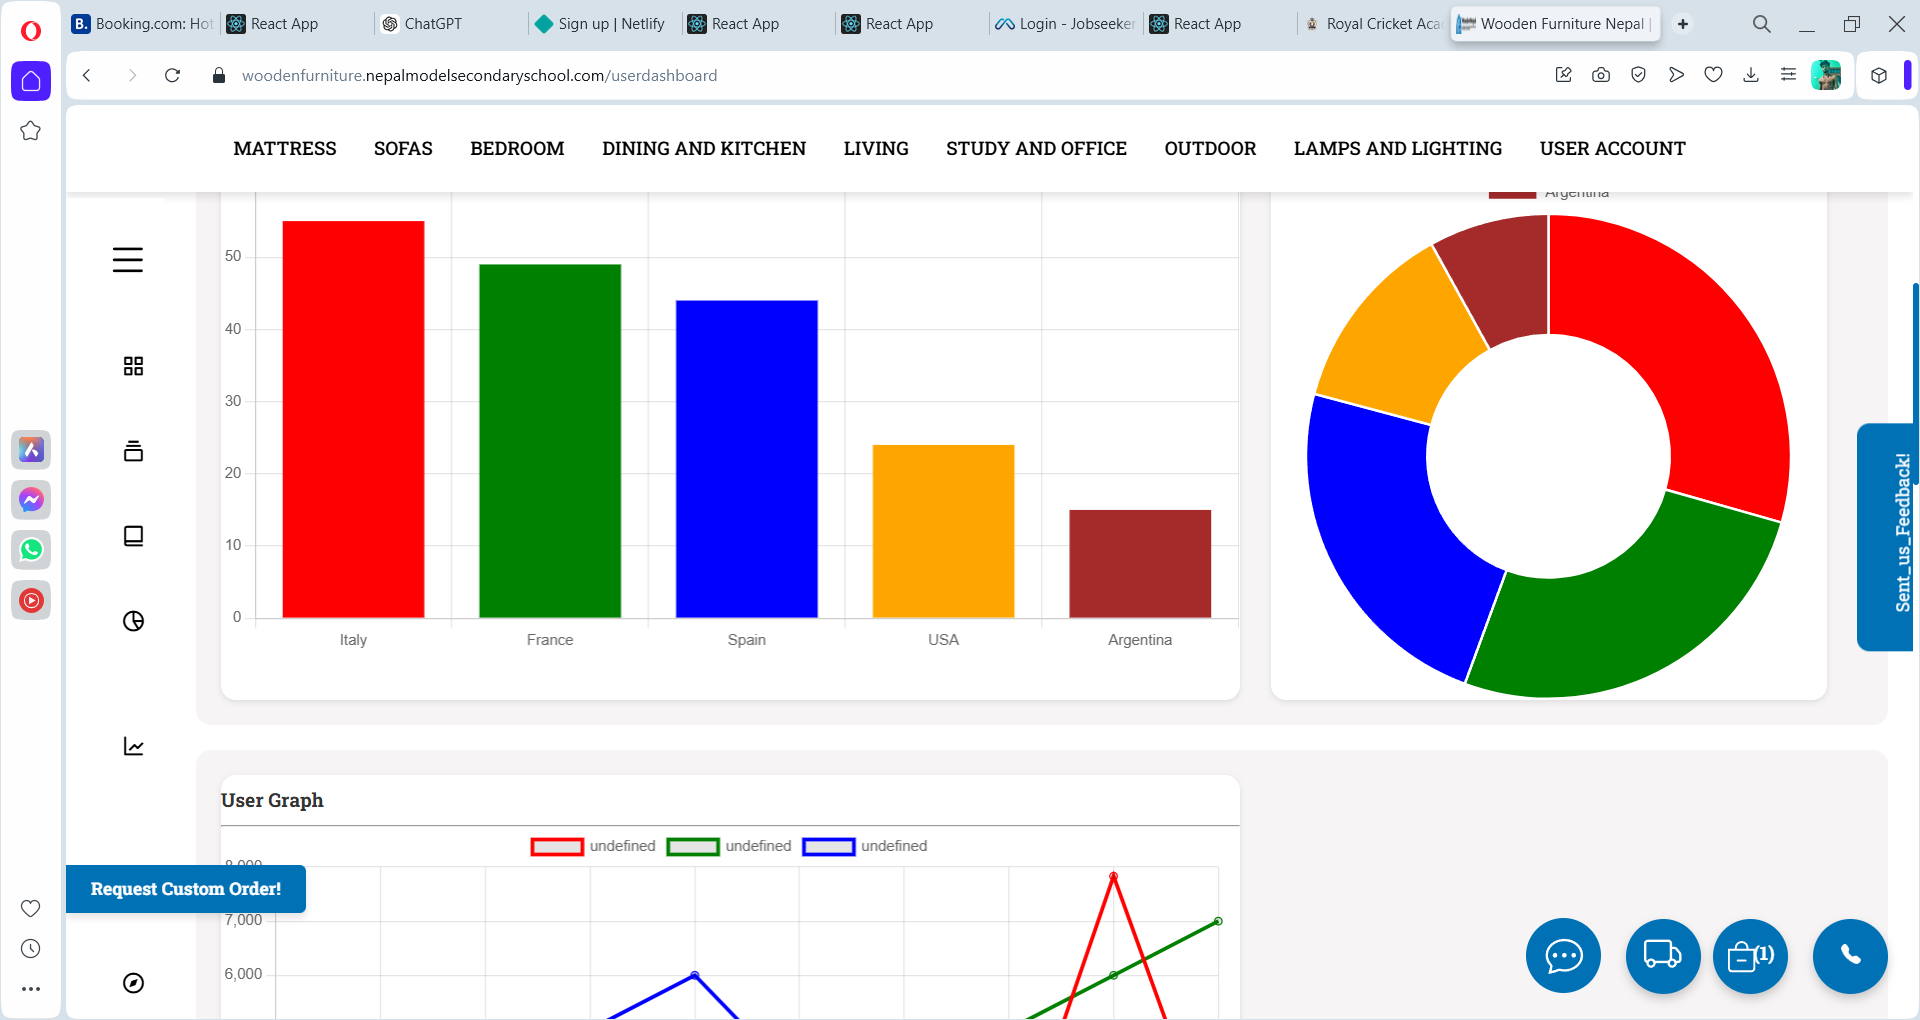Click the address bar URL field
Image resolution: width=1920 pixels, height=1020 pixels.
(480, 76)
